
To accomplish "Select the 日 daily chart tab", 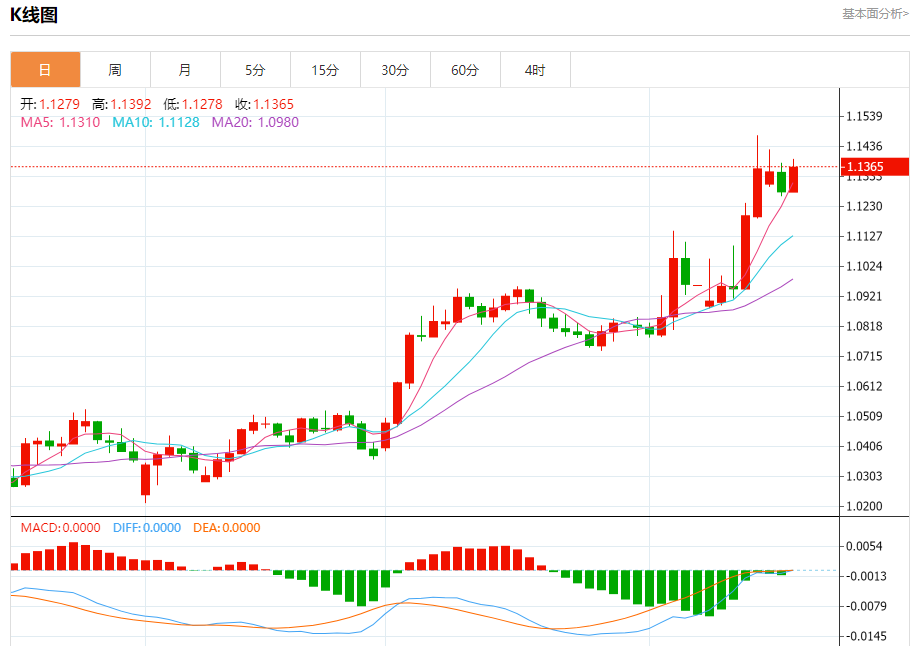I will 46,69.
